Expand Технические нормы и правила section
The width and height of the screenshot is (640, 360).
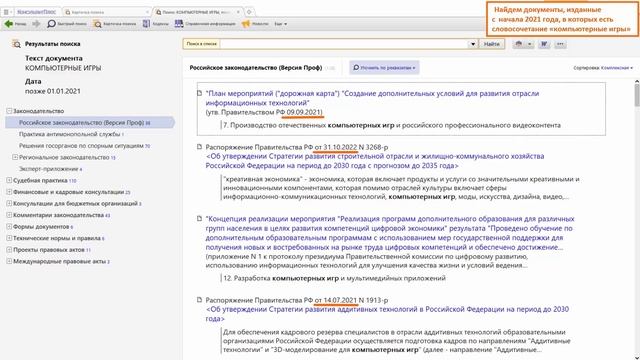(9, 238)
